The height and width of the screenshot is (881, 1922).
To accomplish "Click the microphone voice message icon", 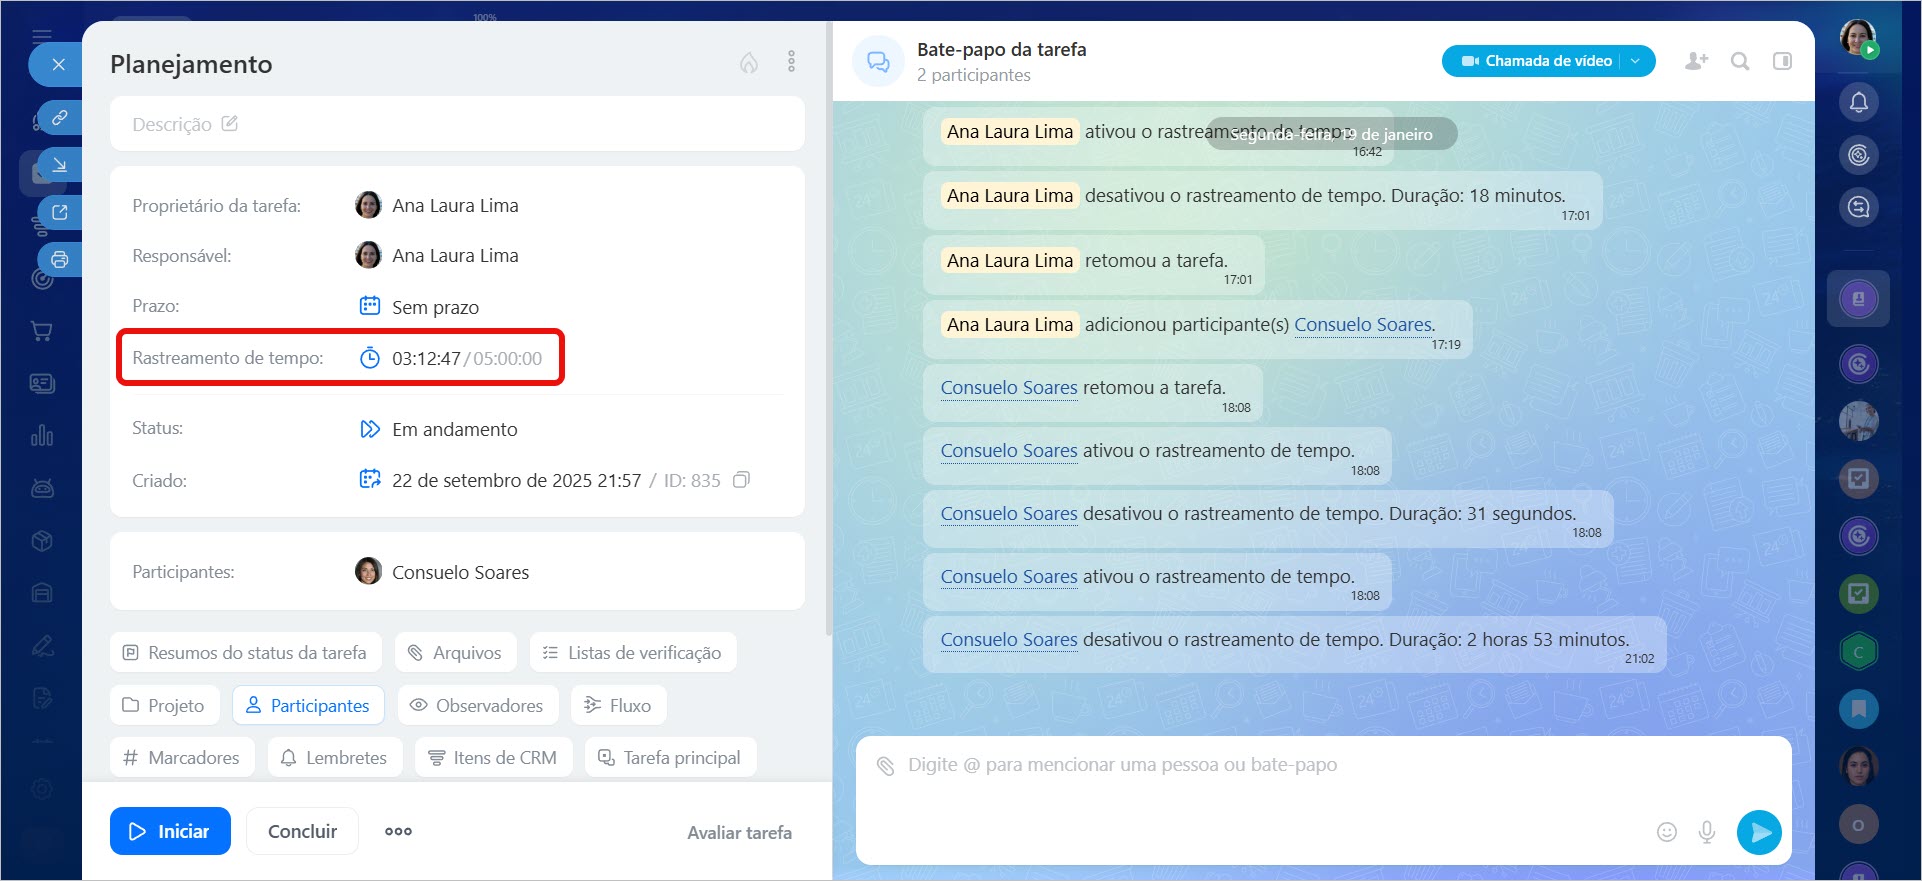I will (x=1707, y=832).
